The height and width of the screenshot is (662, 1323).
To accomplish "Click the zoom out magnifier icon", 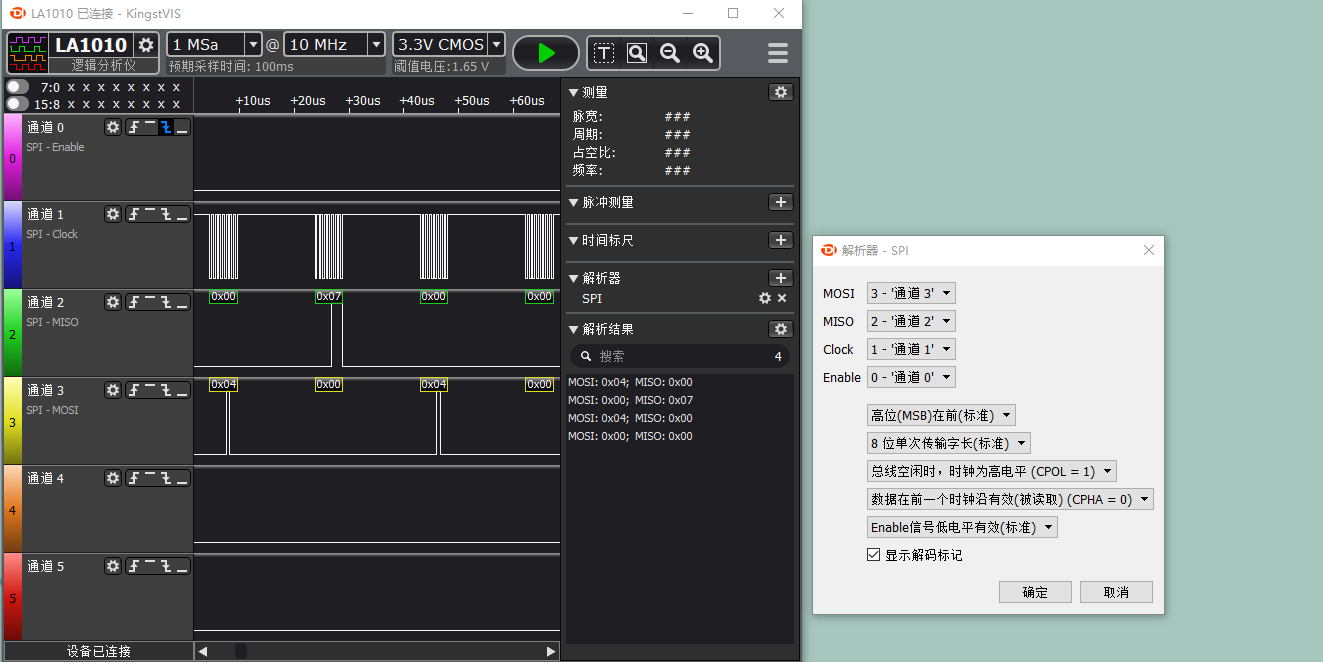I will tap(669, 52).
